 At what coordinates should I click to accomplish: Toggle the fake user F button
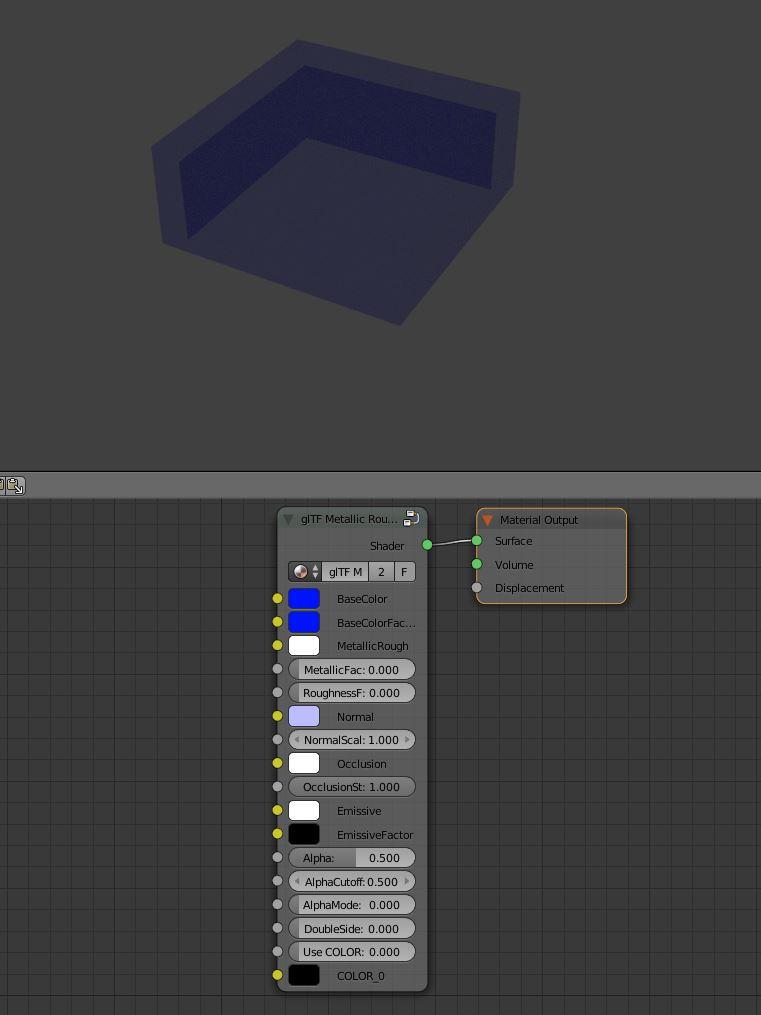[404, 572]
